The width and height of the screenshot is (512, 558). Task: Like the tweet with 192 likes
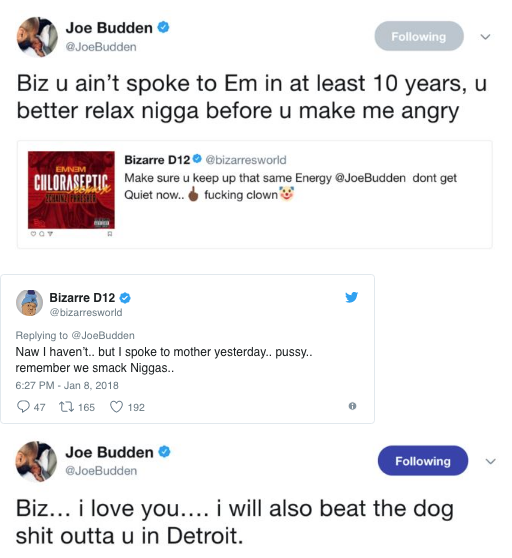[116, 406]
